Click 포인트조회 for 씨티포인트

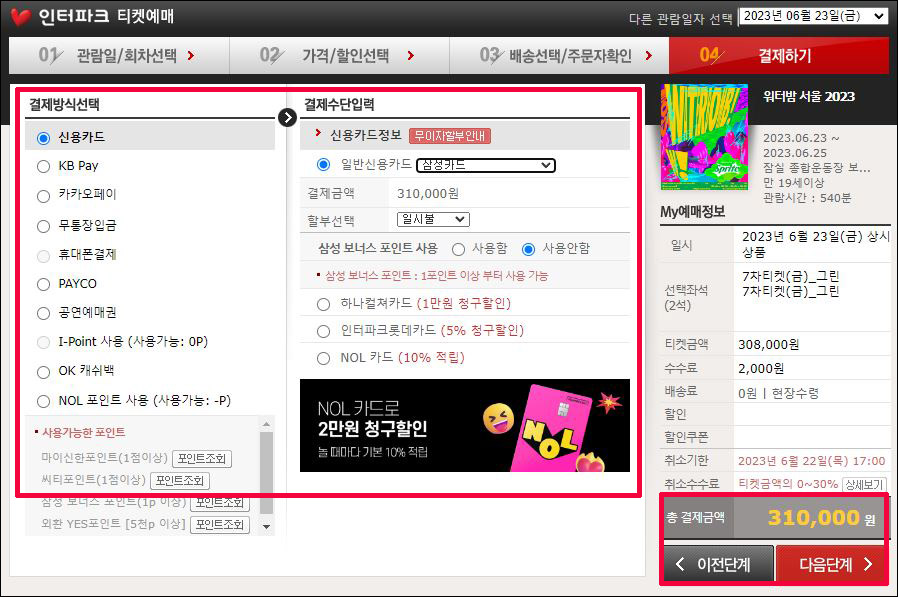click(180, 480)
